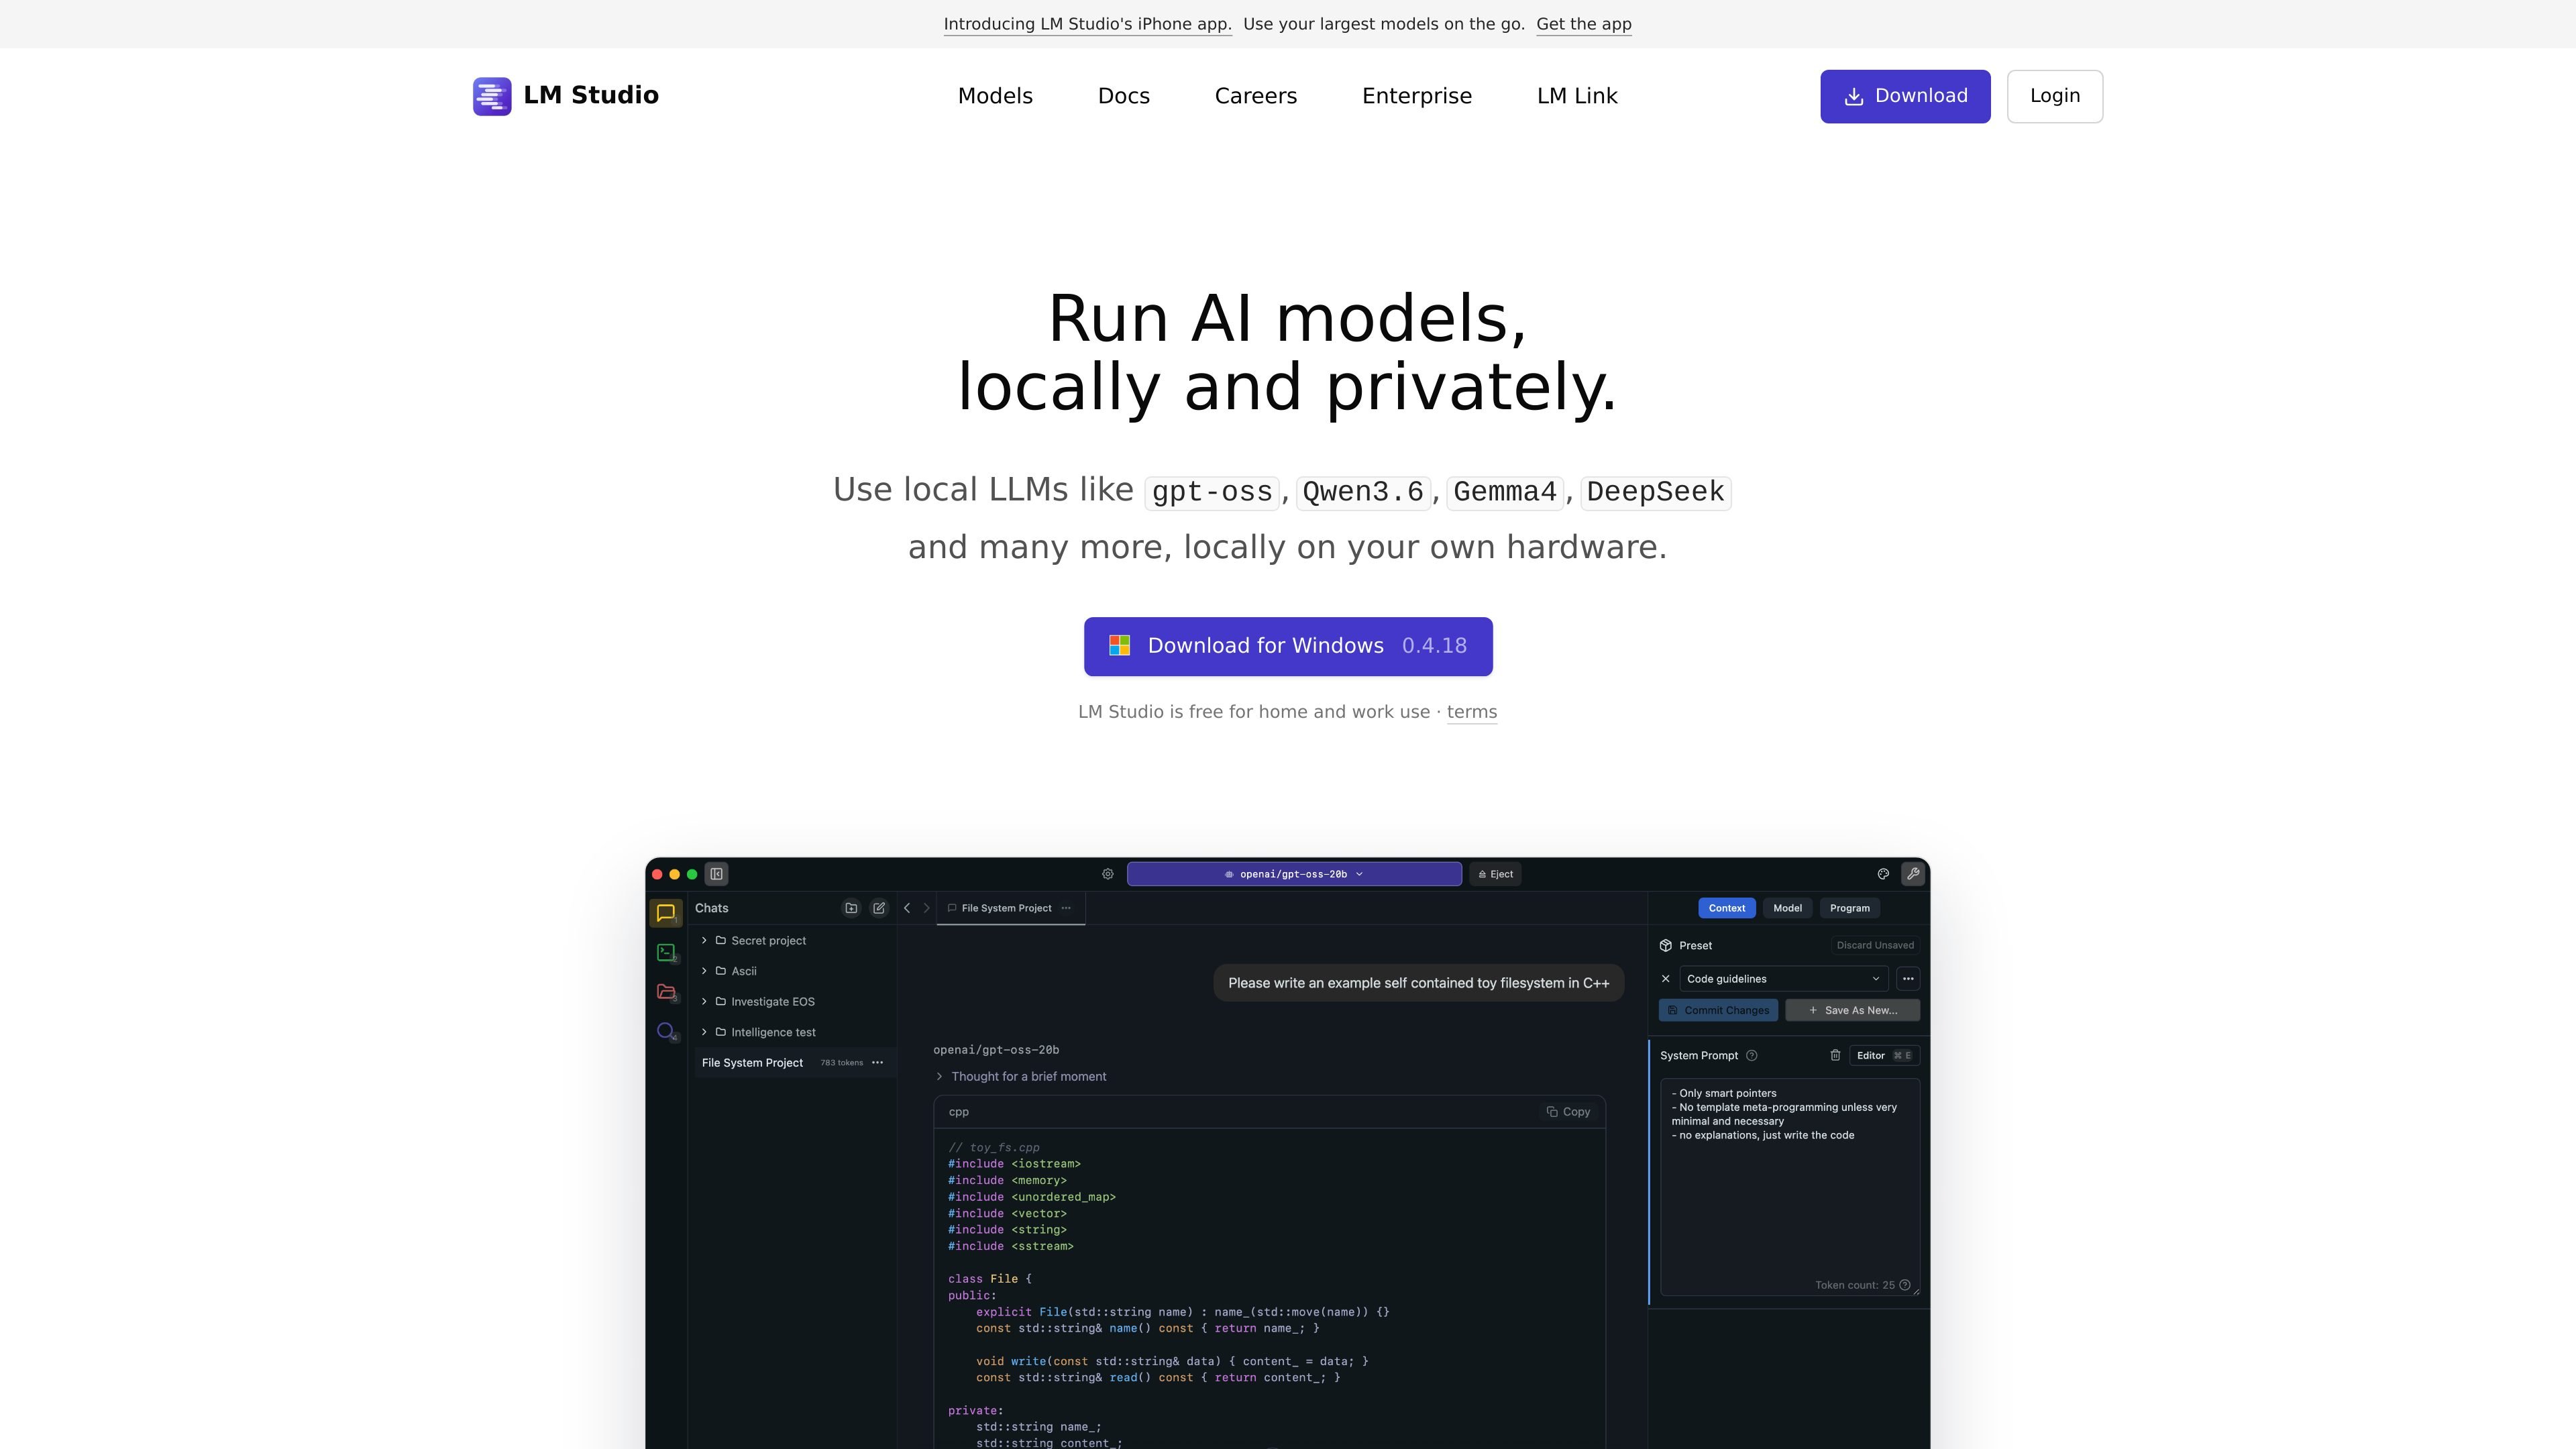Expand the Investigate EOS folder
The height and width of the screenshot is (1449, 2576).
(704, 1001)
